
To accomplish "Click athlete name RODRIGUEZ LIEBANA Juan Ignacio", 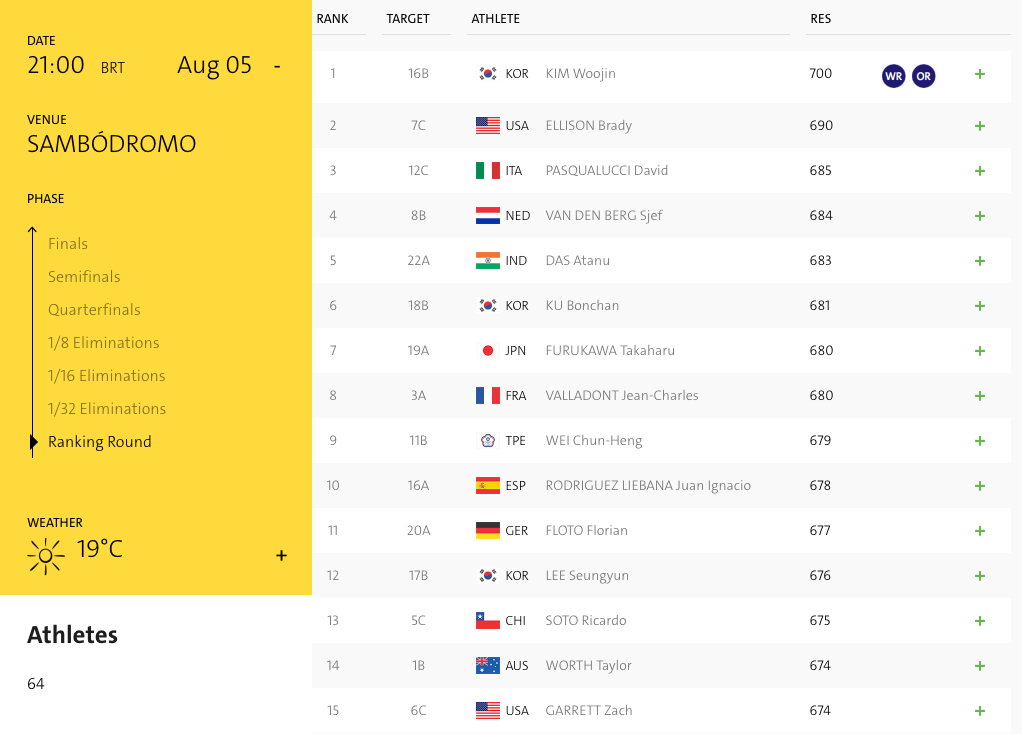I will click(x=648, y=486).
